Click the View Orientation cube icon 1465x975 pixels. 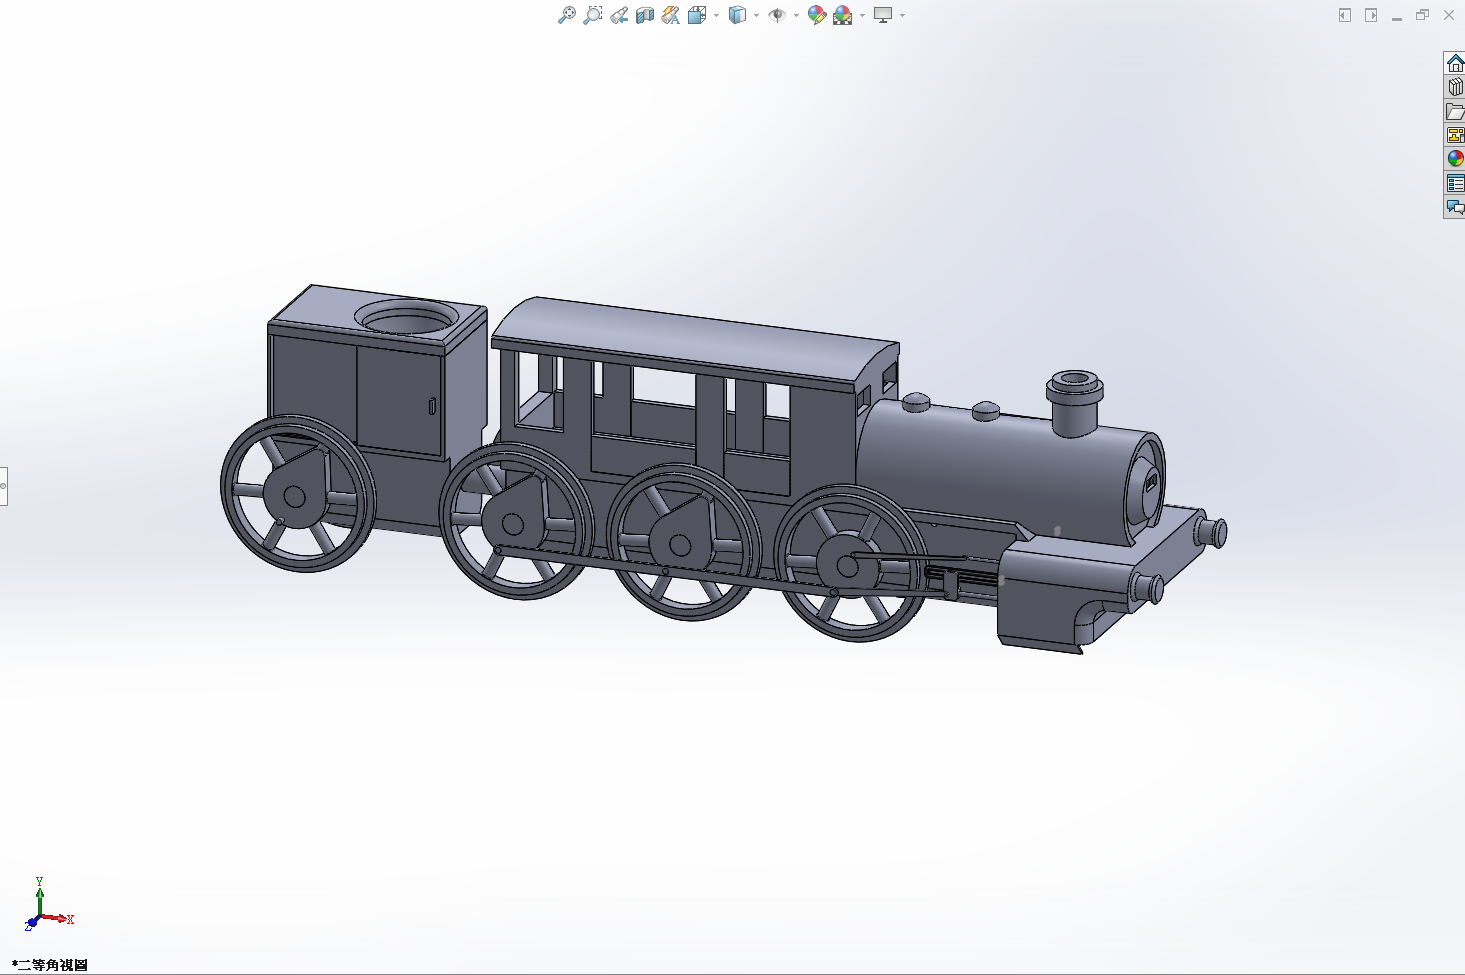(x=697, y=15)
